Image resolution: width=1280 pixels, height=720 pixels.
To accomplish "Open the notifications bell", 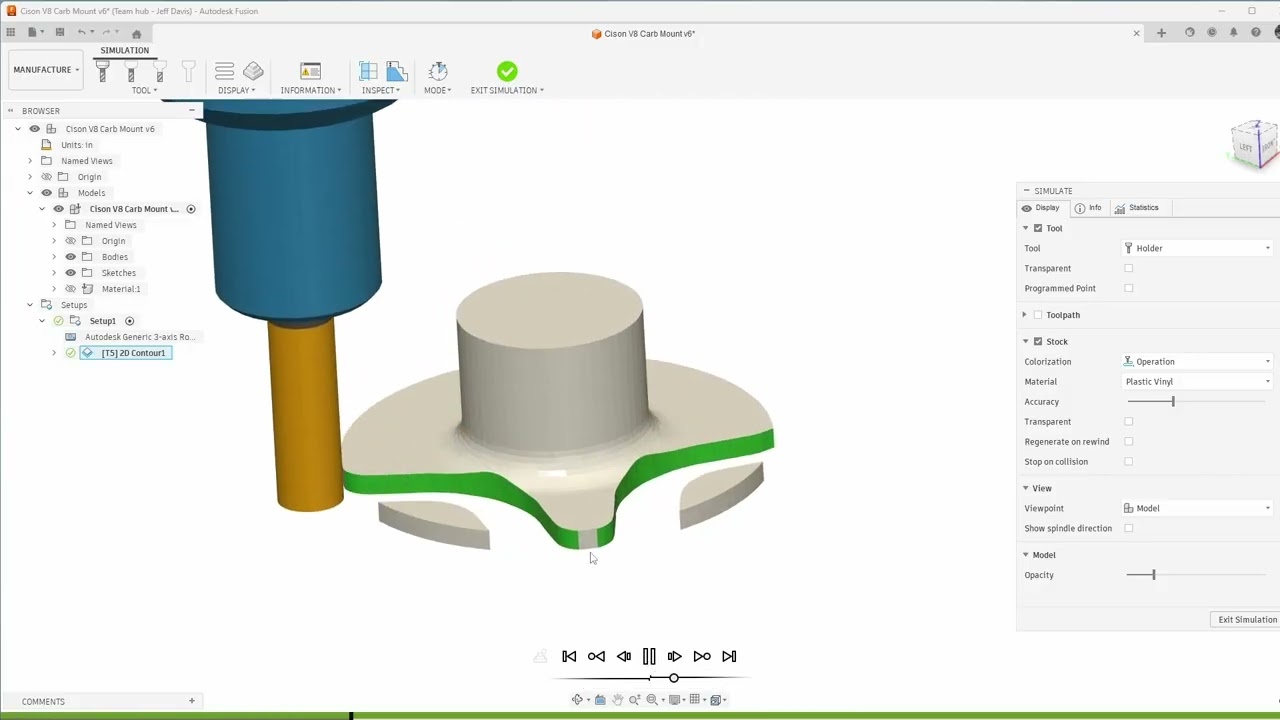I will click(x=1233, y=33).
